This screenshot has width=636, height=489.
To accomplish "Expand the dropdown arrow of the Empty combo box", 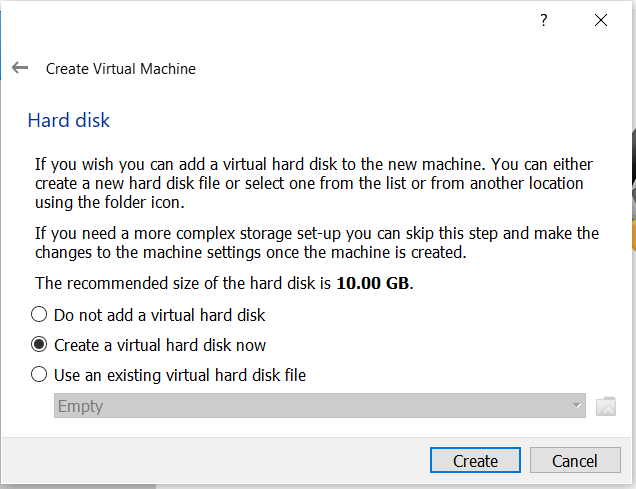I will coord(577,406).
